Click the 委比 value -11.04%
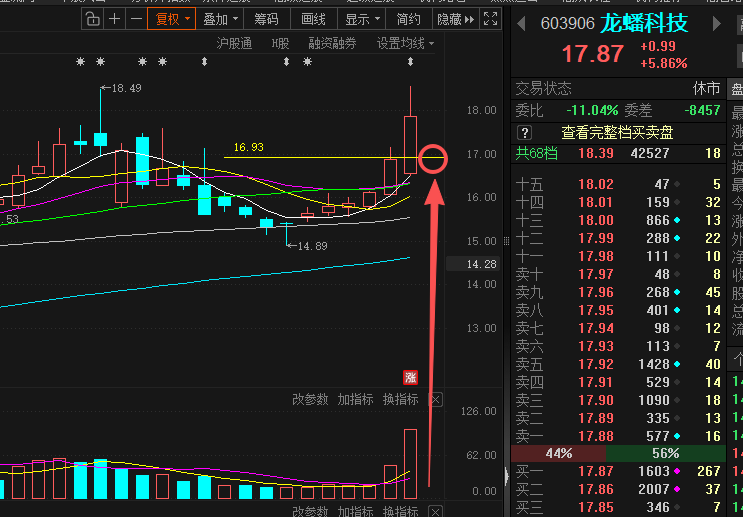This screenshot has height=517, width=743. pyautogui.click(x=592, y=110)
